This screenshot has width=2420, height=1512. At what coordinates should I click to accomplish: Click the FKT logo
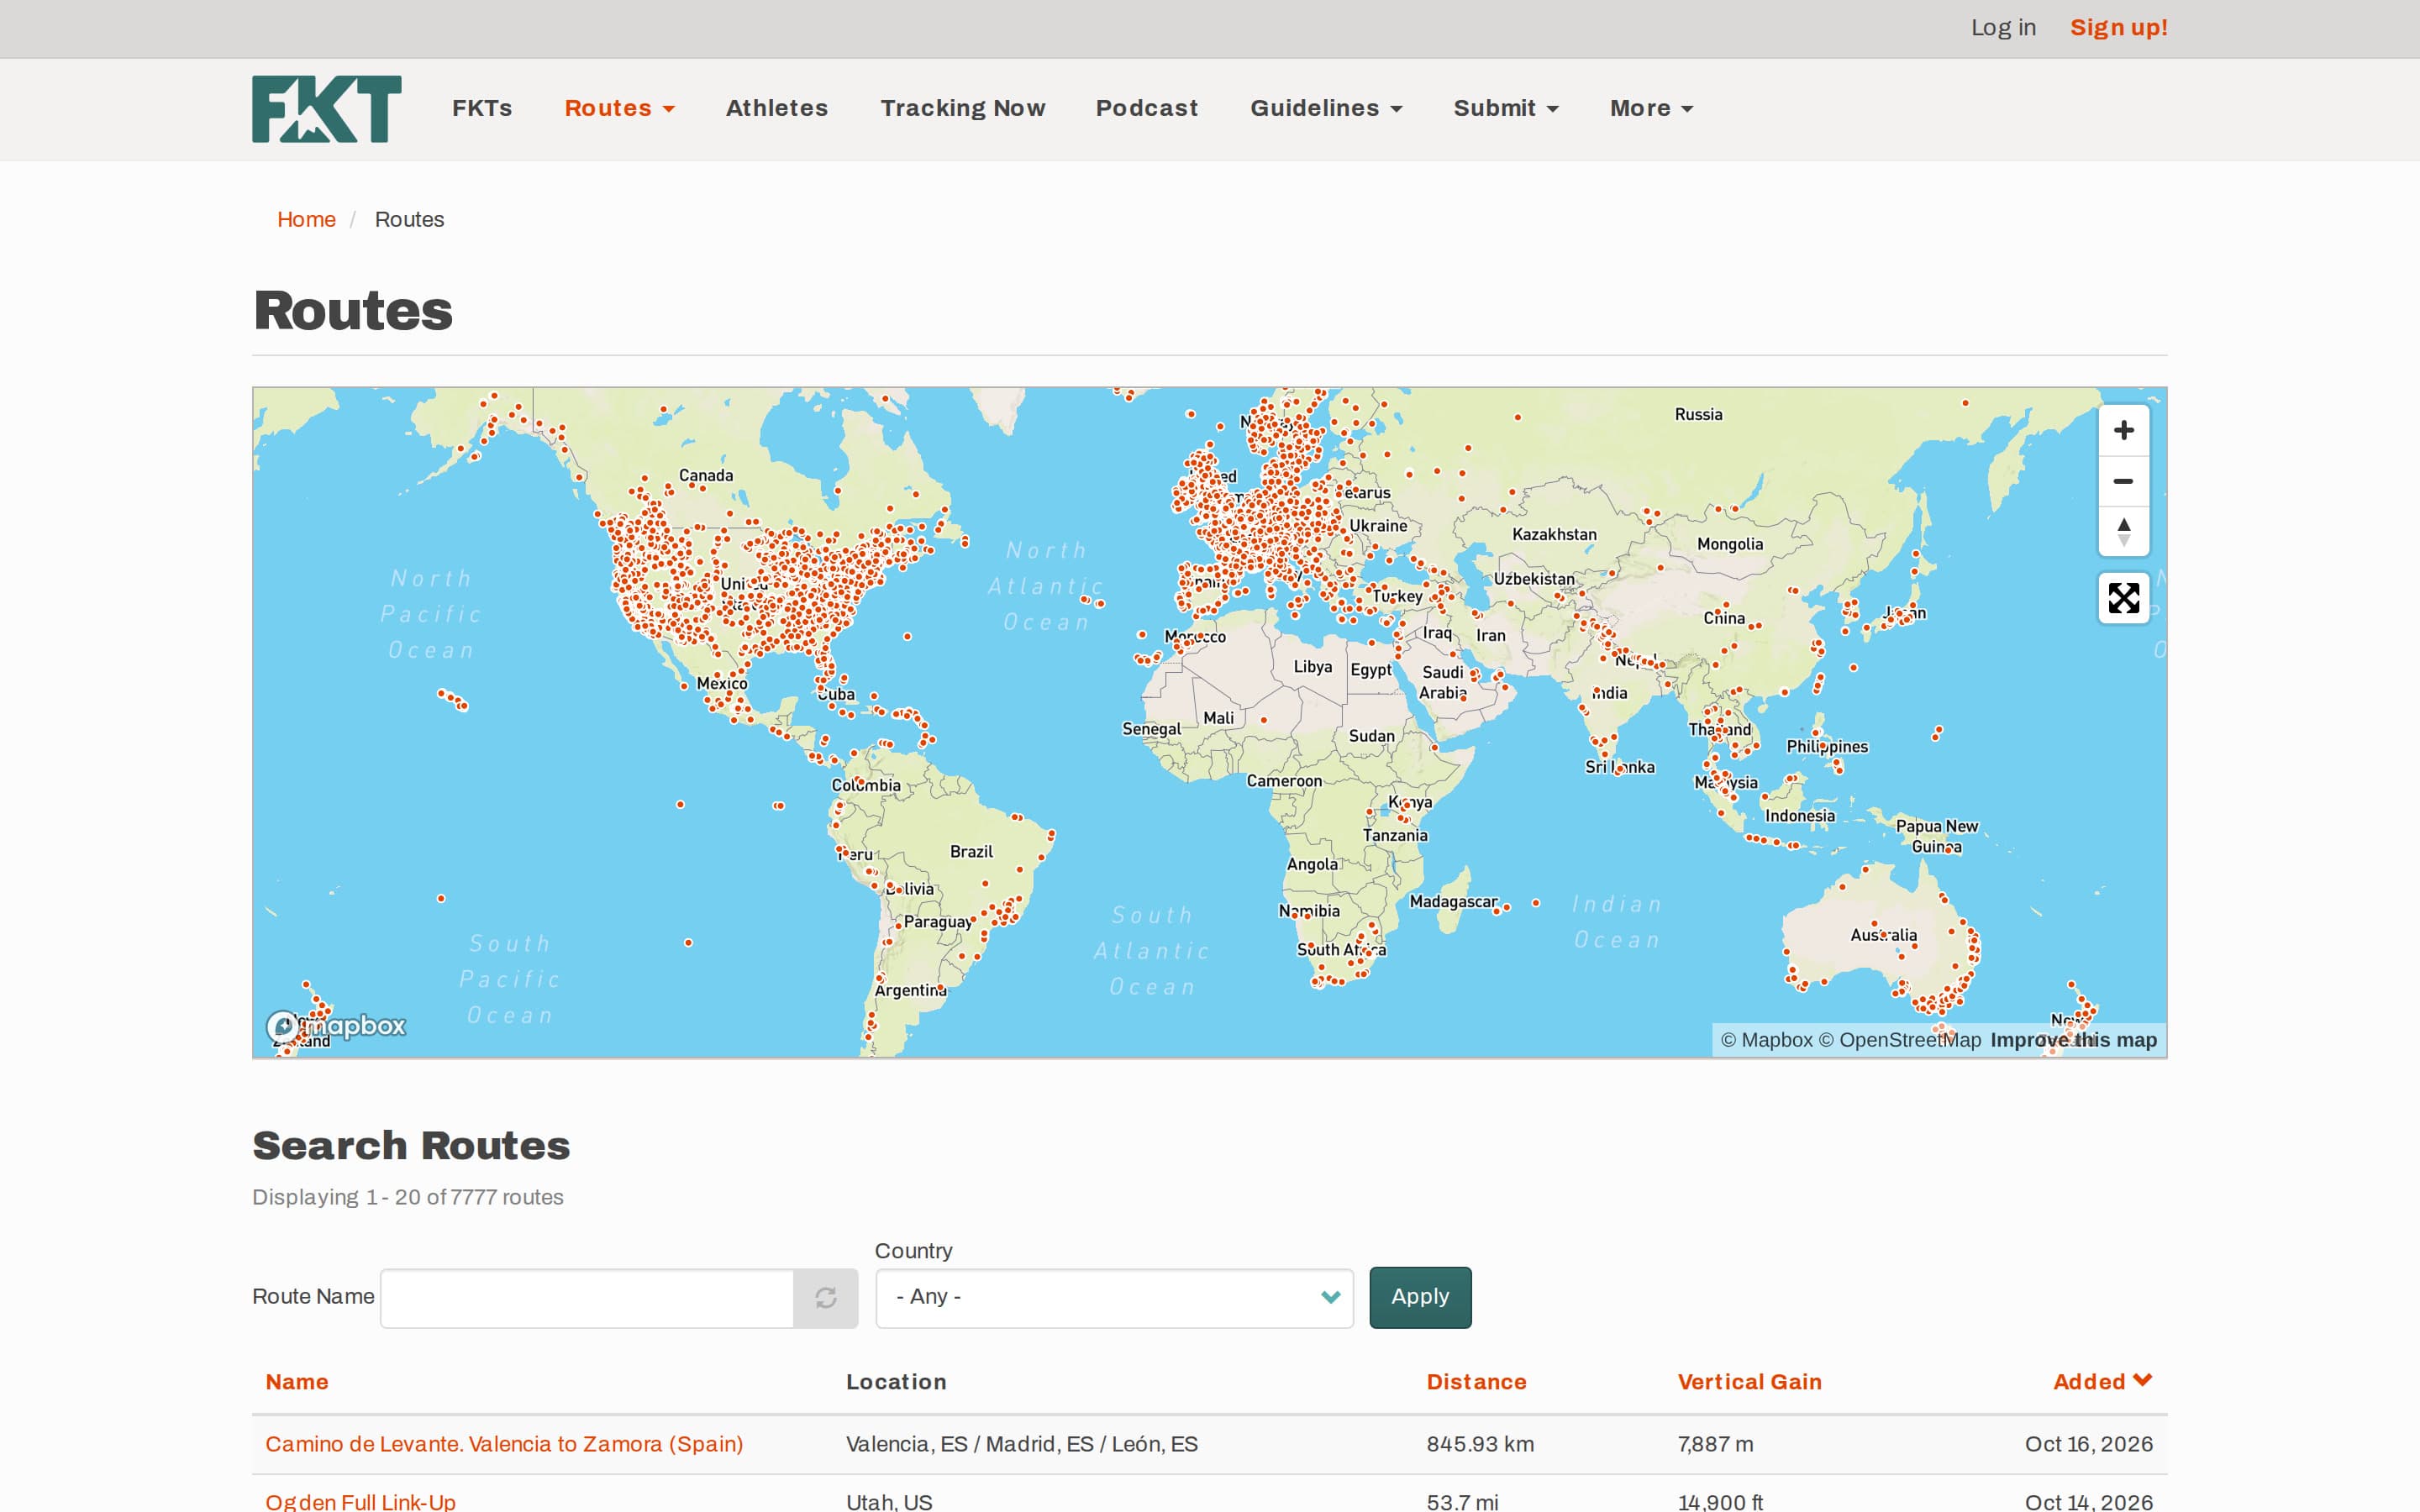pyautogui.click(x=326, y=108)
